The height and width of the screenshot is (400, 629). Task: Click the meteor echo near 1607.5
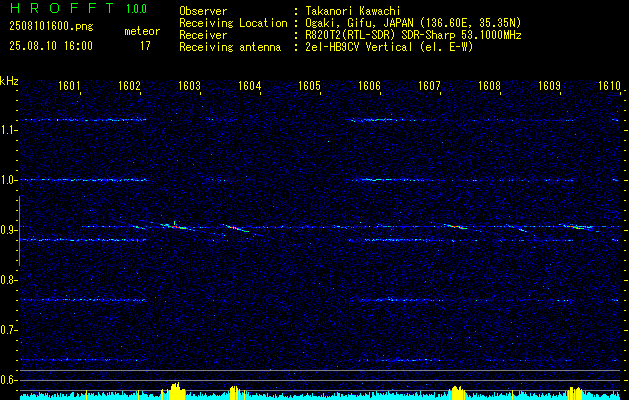pos(457,226)
